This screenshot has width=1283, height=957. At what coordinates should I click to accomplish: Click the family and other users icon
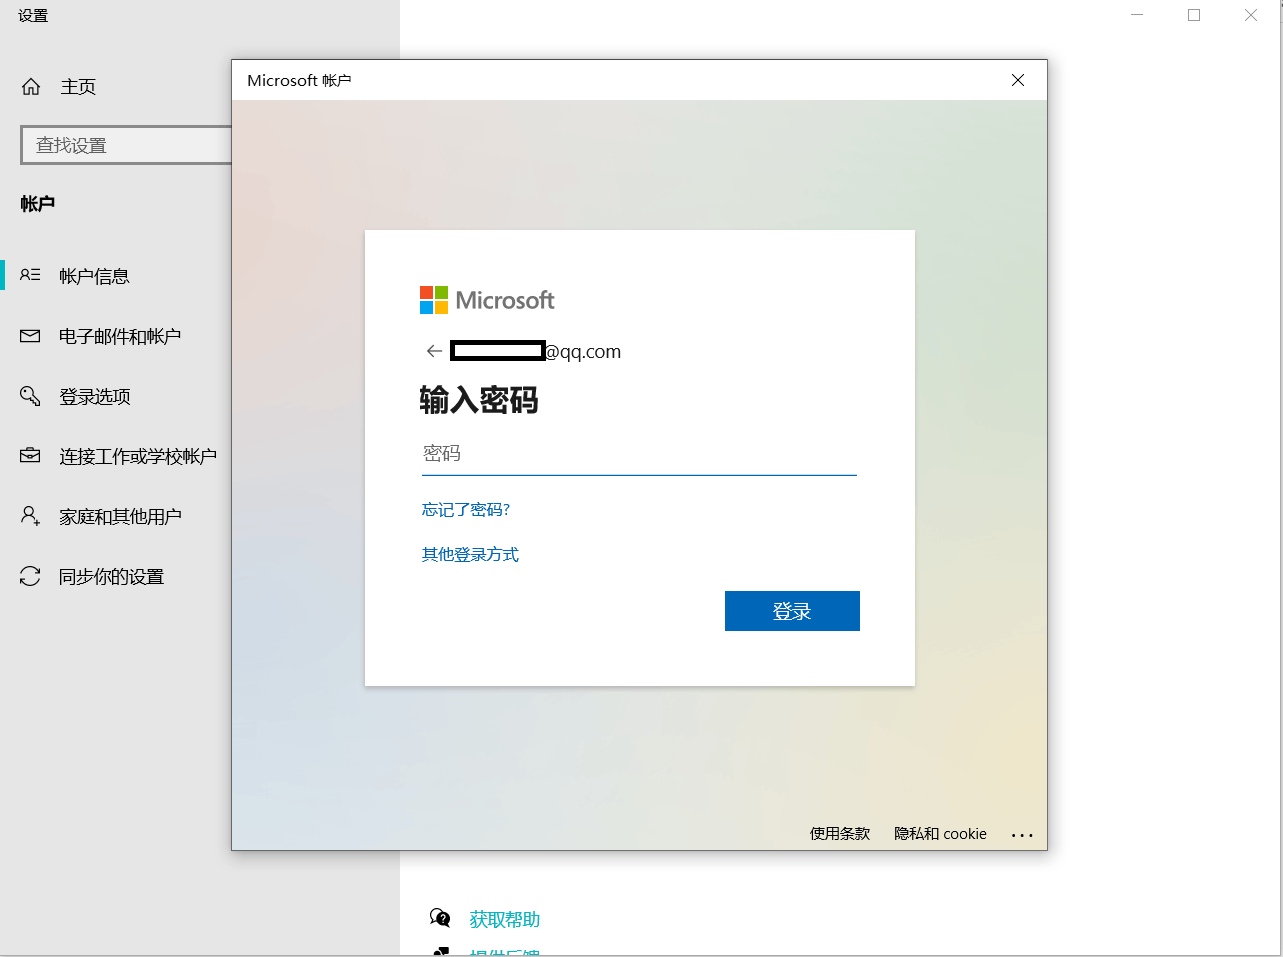click(x=31, y=516)
